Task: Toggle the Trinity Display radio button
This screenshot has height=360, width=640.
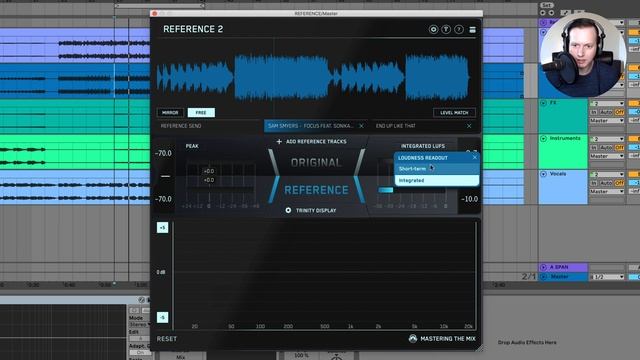Action: coord(288,210)
